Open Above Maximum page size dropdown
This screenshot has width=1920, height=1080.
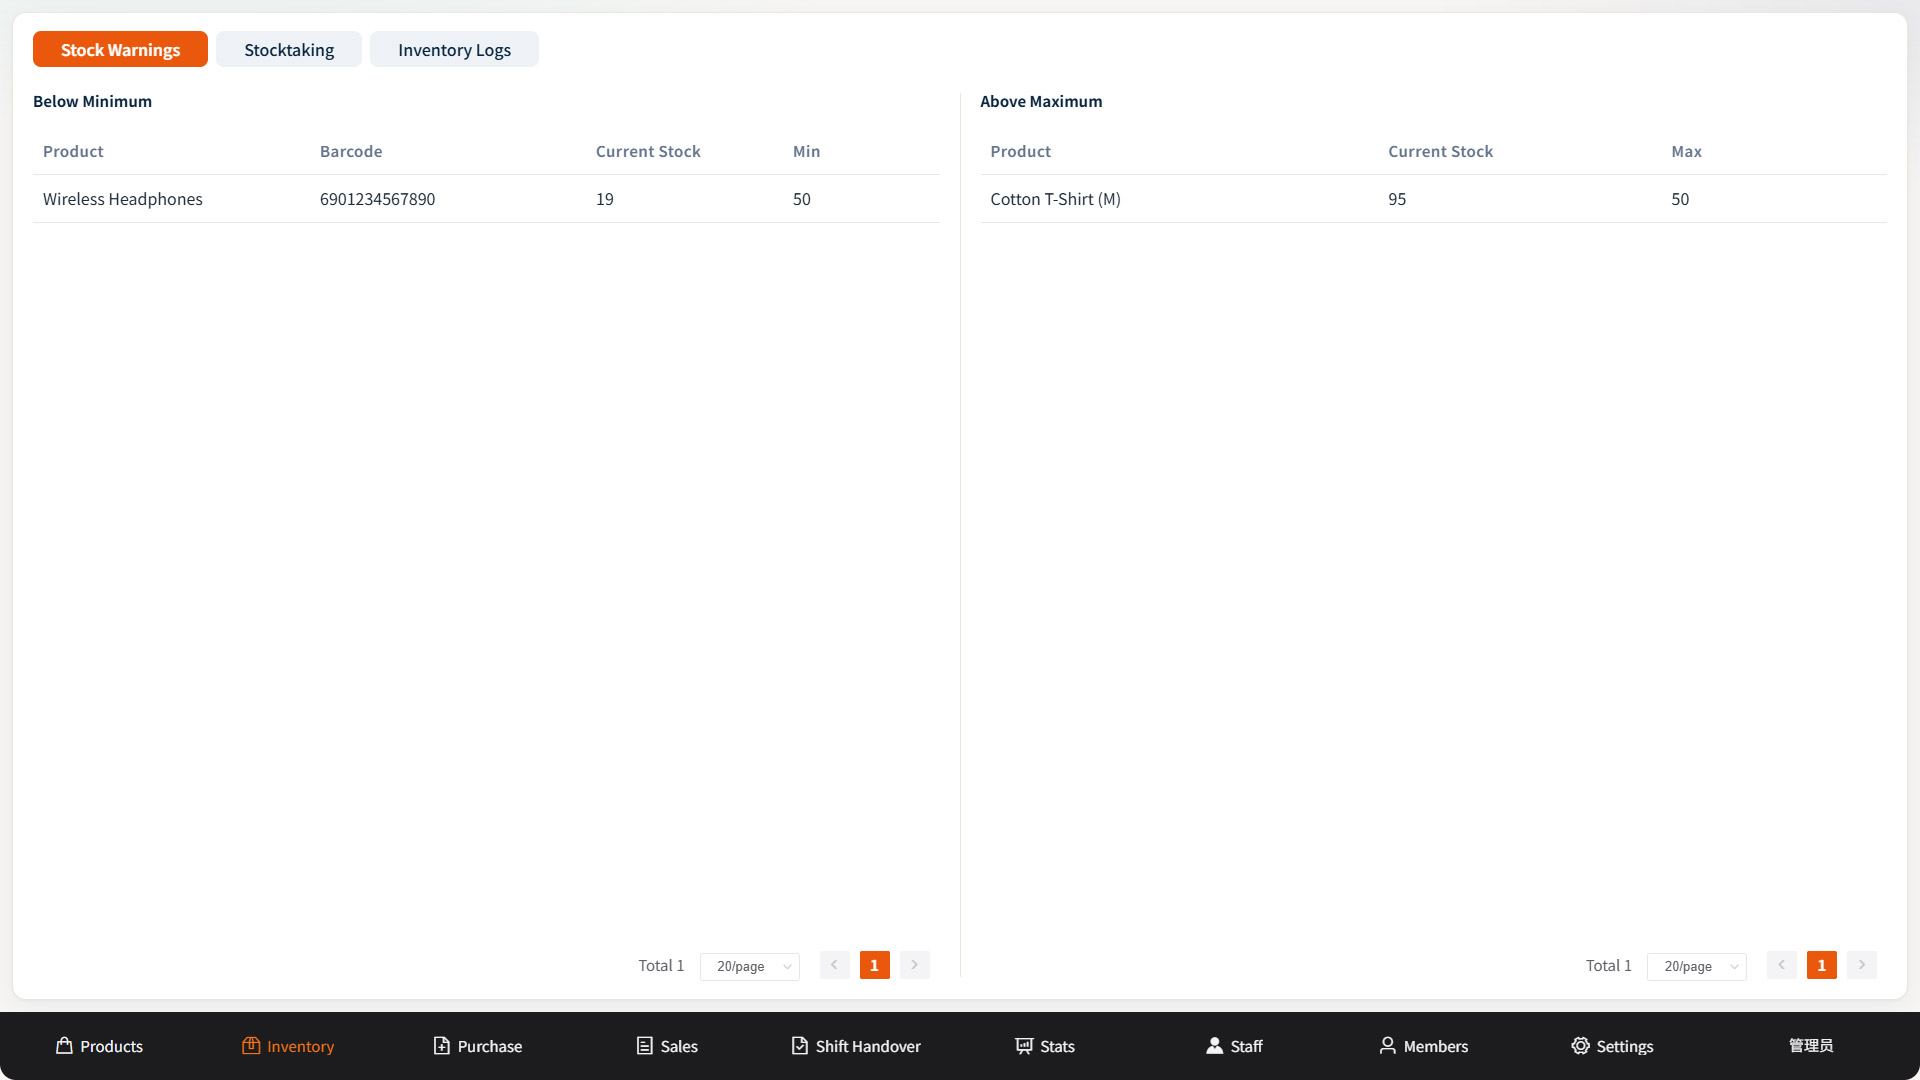(x=1697, y=966)
